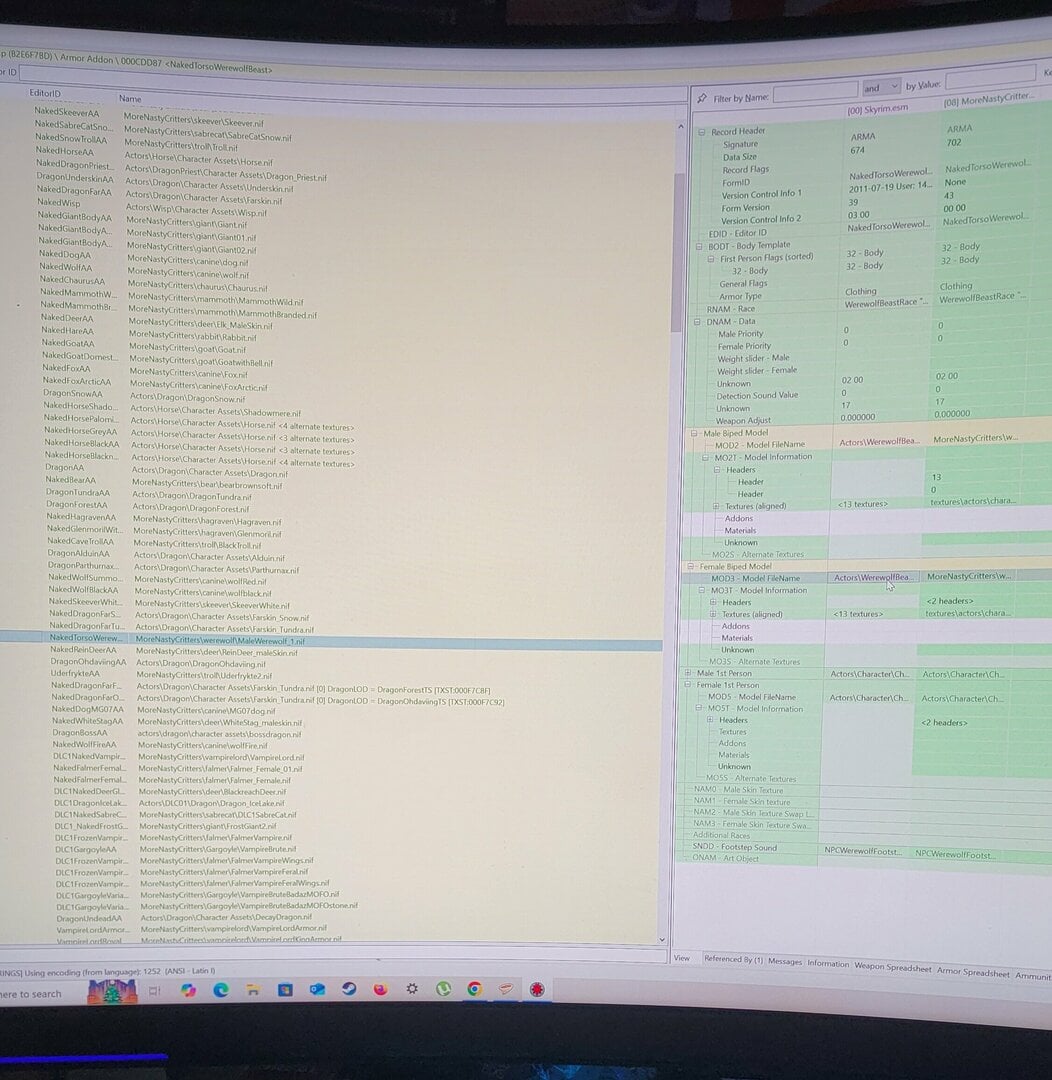Open Task View from the taskbar
Viewport: 1052px width, 1080px height.
click(x=155, y=990)
